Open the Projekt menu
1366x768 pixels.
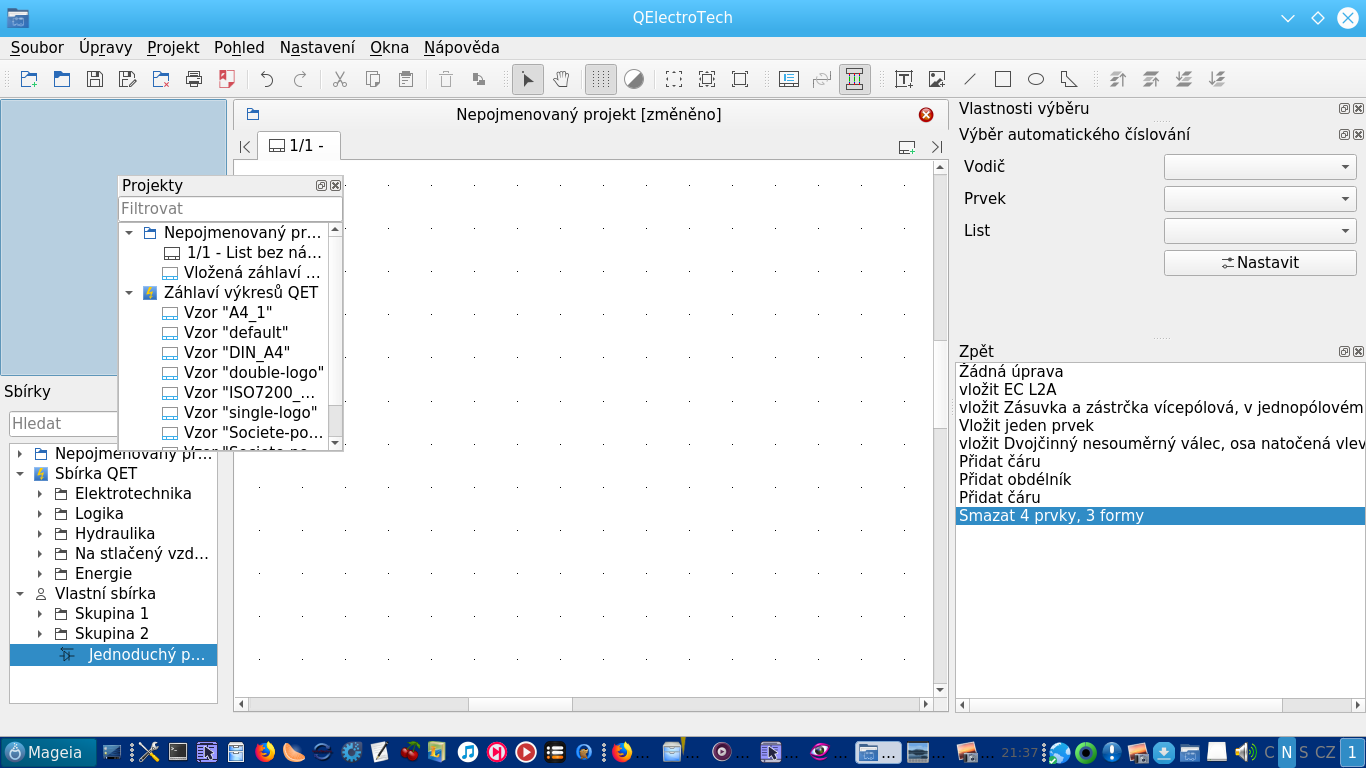173,47
